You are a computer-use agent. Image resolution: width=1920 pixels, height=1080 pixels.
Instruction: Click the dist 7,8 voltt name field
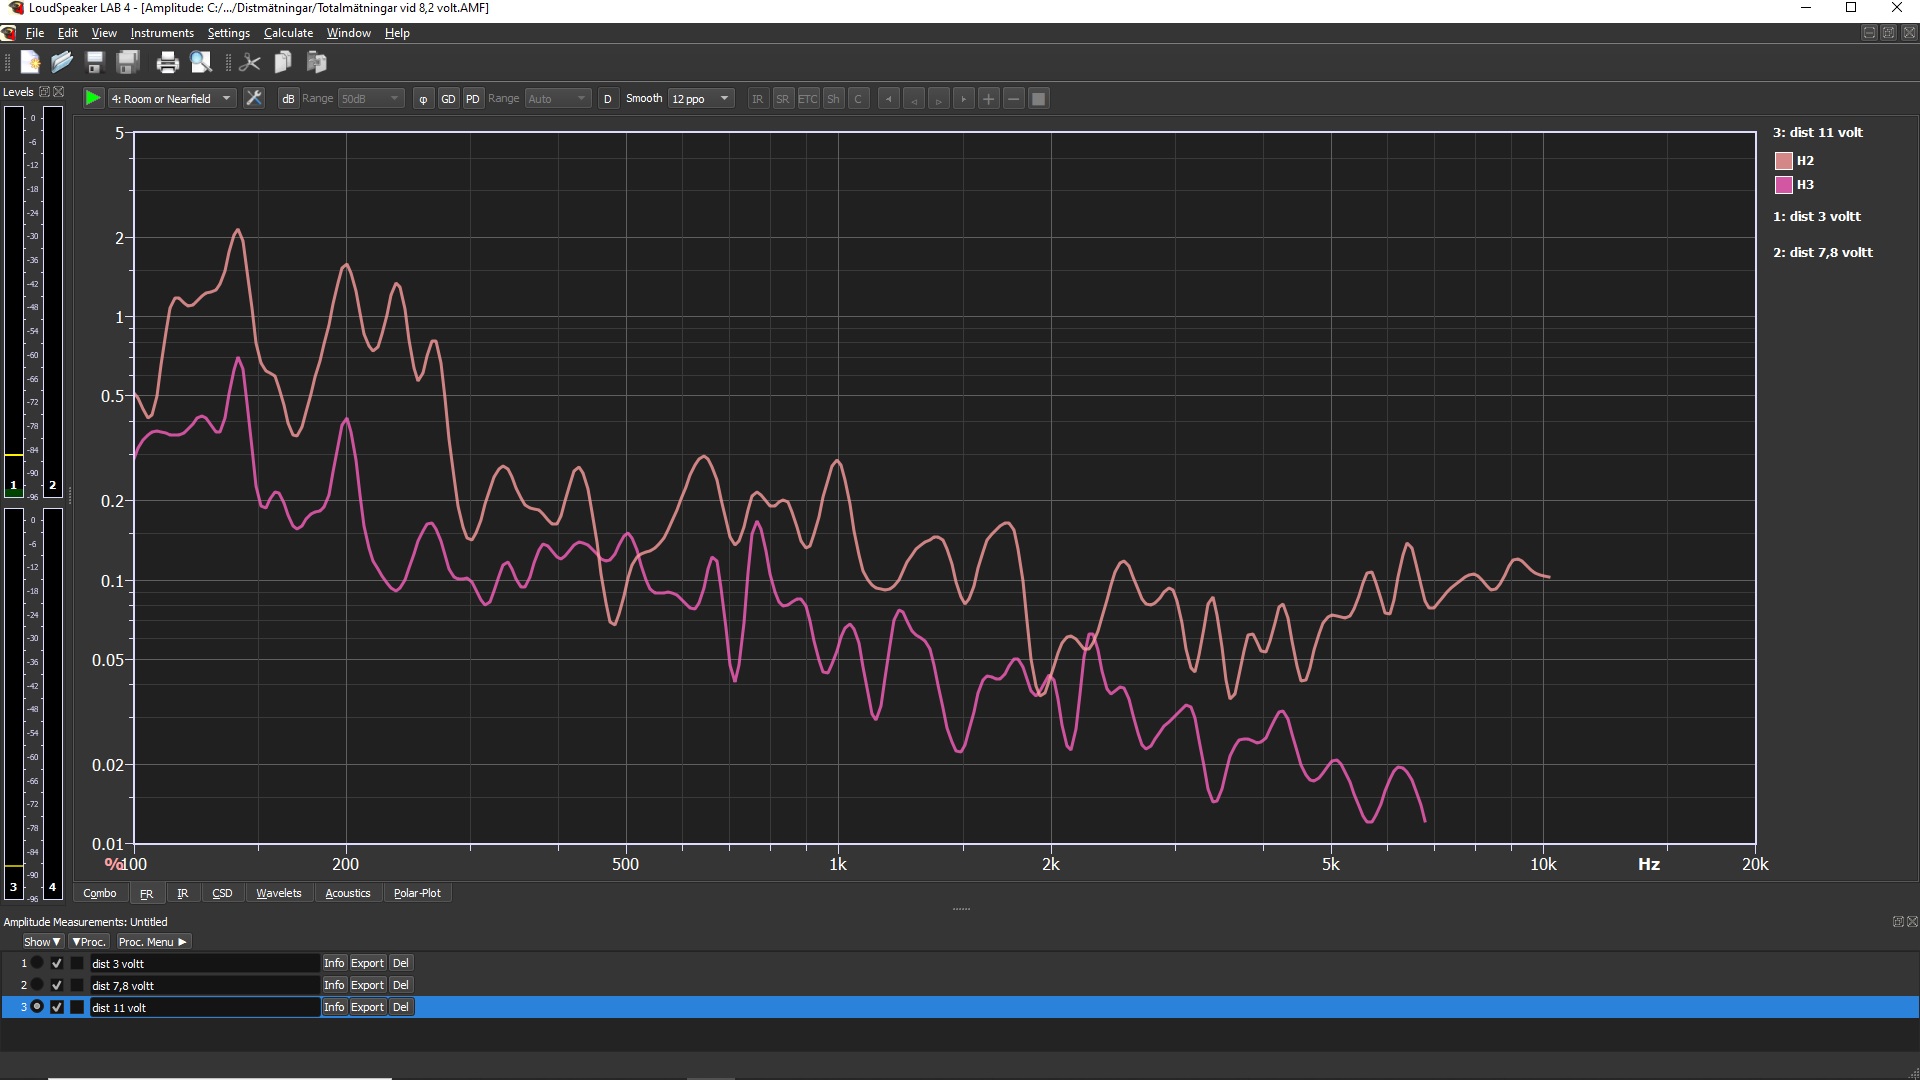[204, 985]
